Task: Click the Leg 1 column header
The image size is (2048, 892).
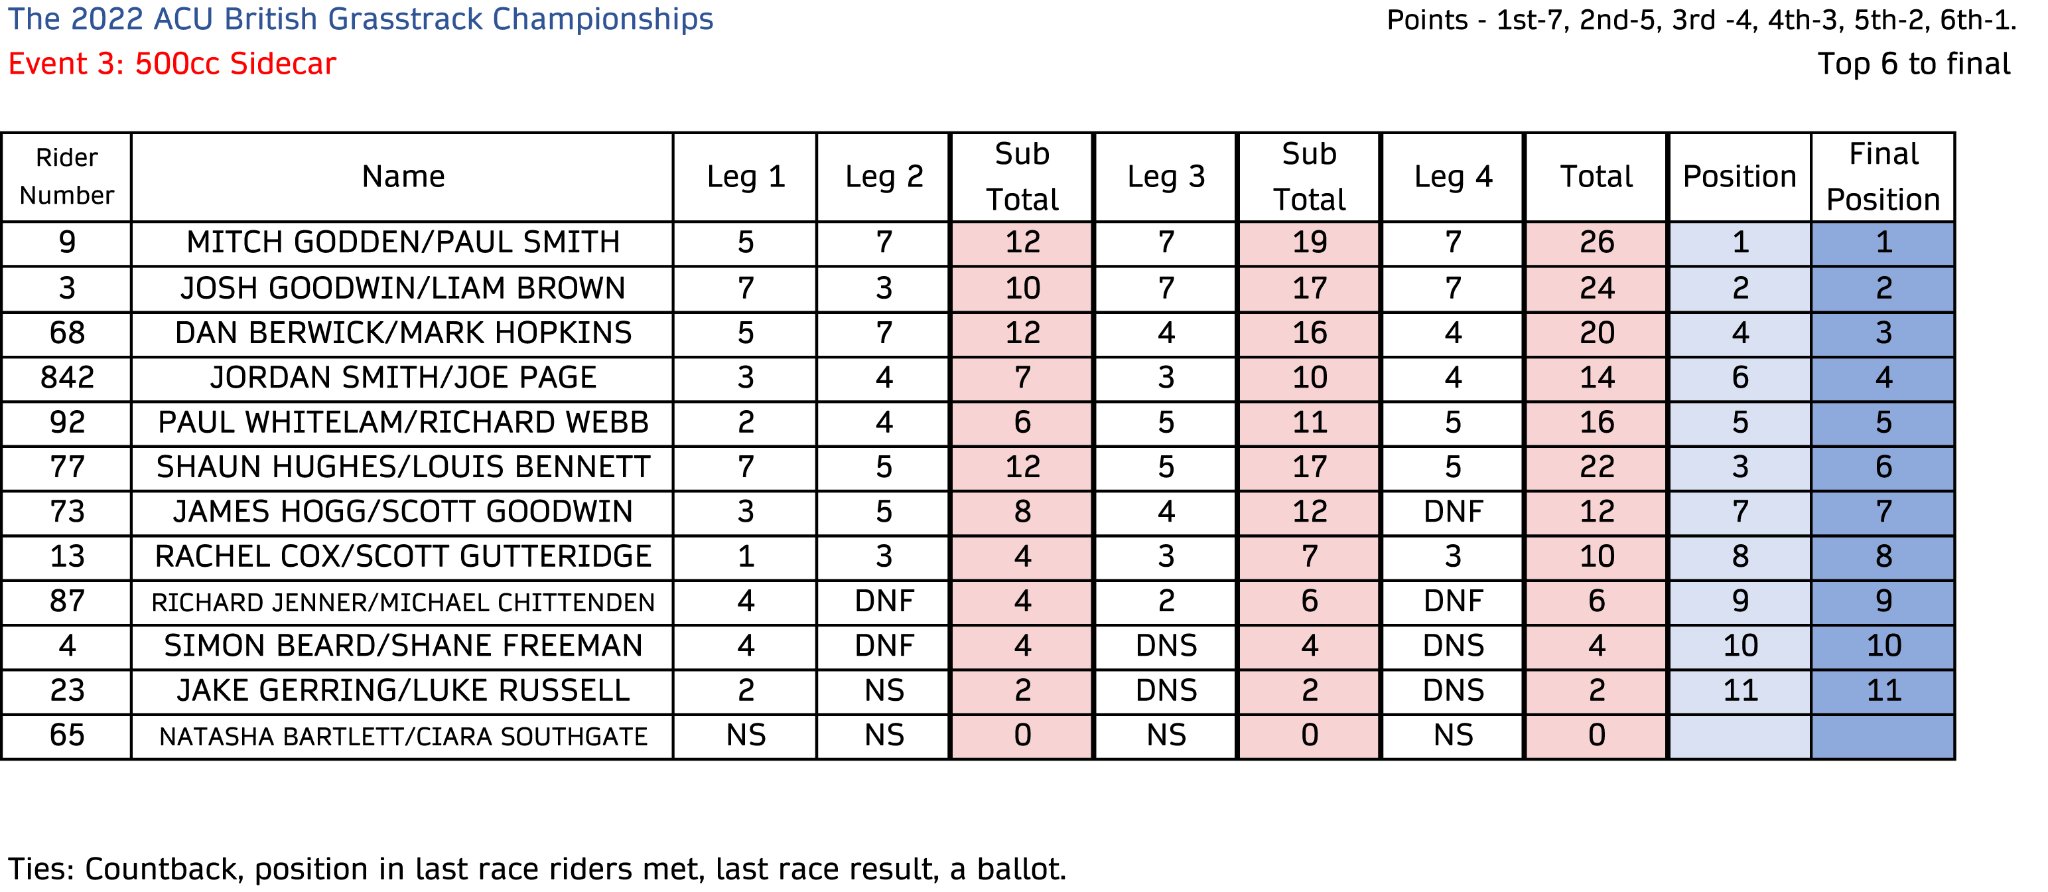Action: tap(745, 177)
